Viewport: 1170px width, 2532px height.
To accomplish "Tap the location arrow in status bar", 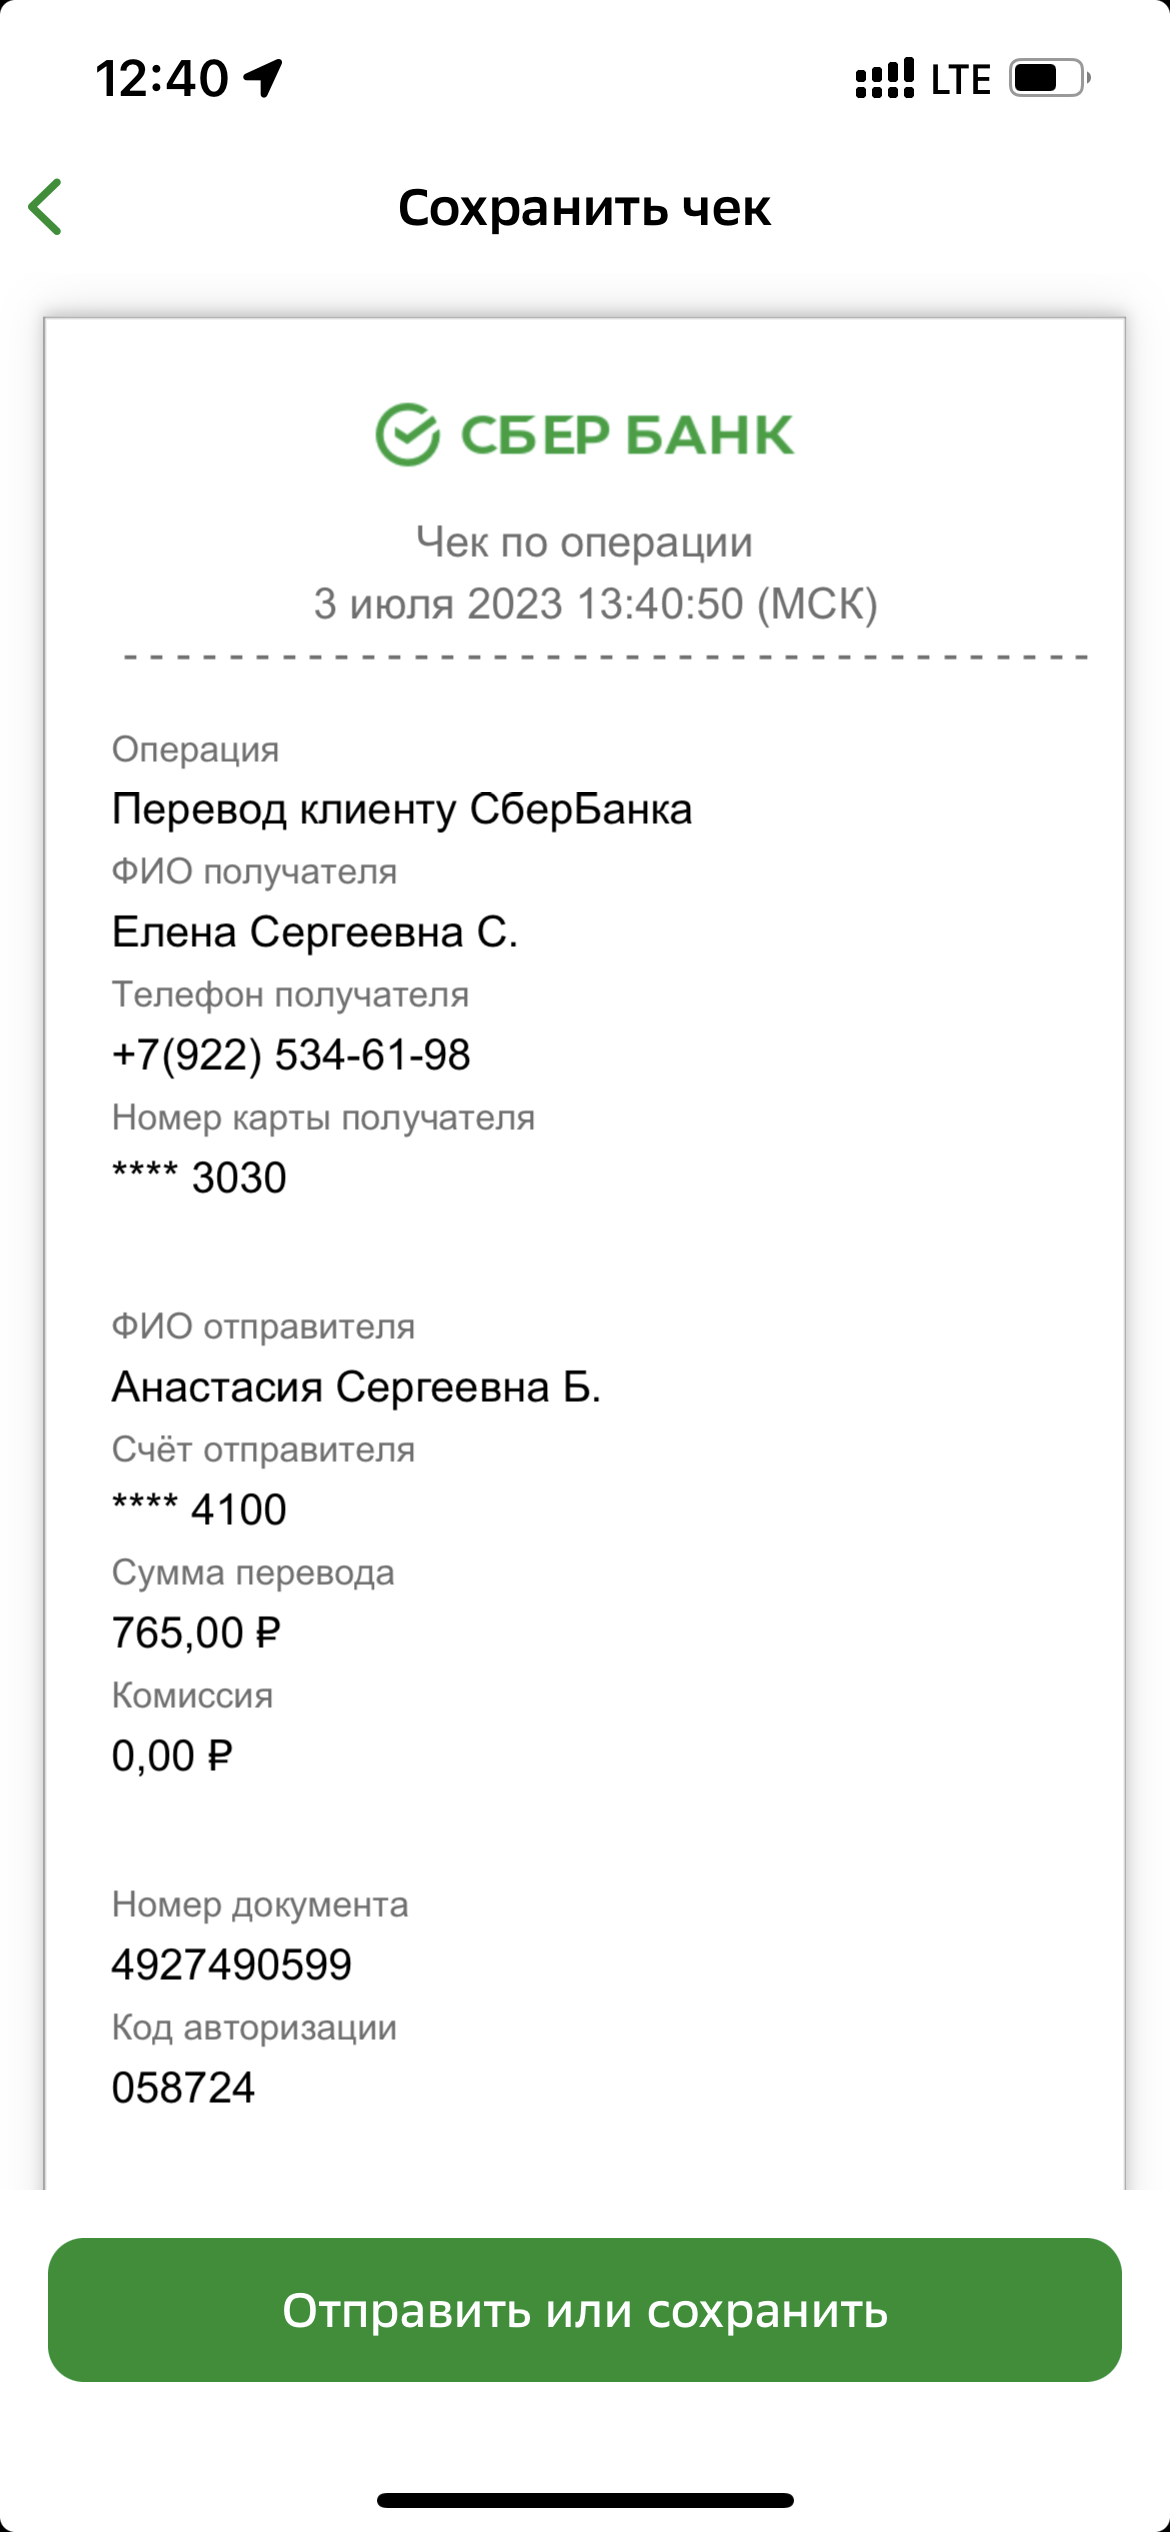I will (264, 78).
